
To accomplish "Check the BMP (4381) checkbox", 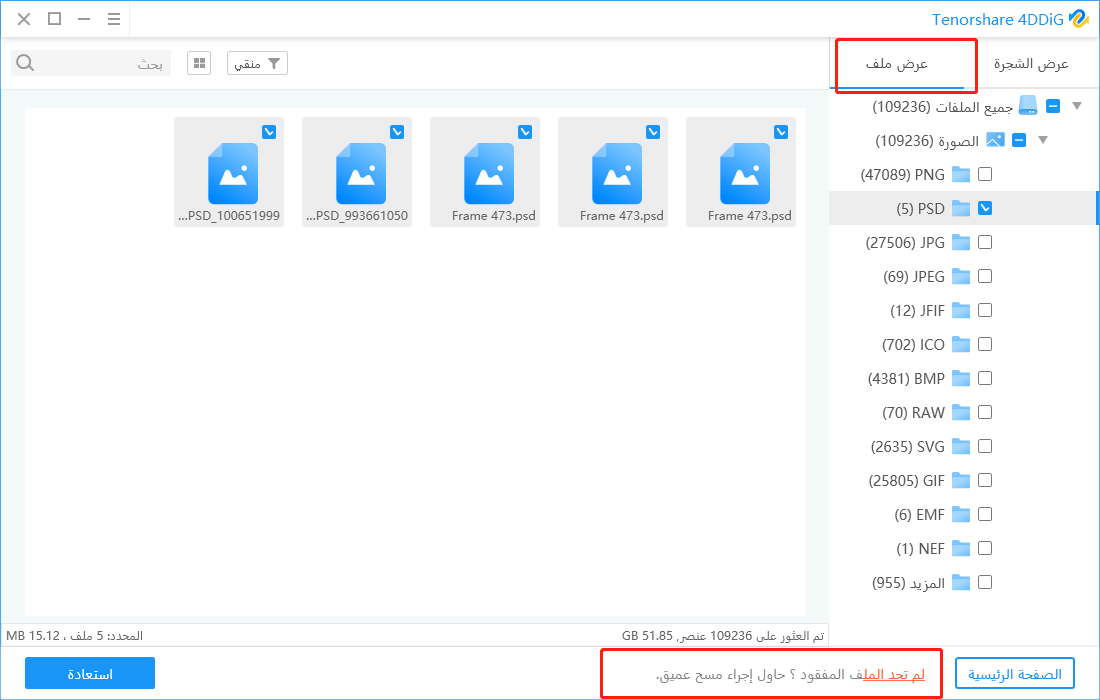I will coord(985,378).
